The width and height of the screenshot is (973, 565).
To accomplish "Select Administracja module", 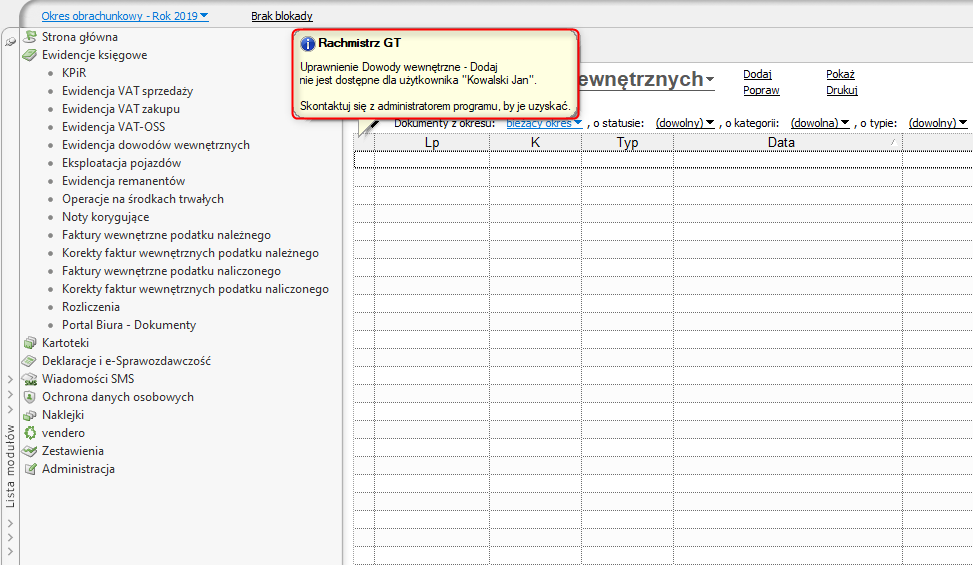I will click(78, 468).
